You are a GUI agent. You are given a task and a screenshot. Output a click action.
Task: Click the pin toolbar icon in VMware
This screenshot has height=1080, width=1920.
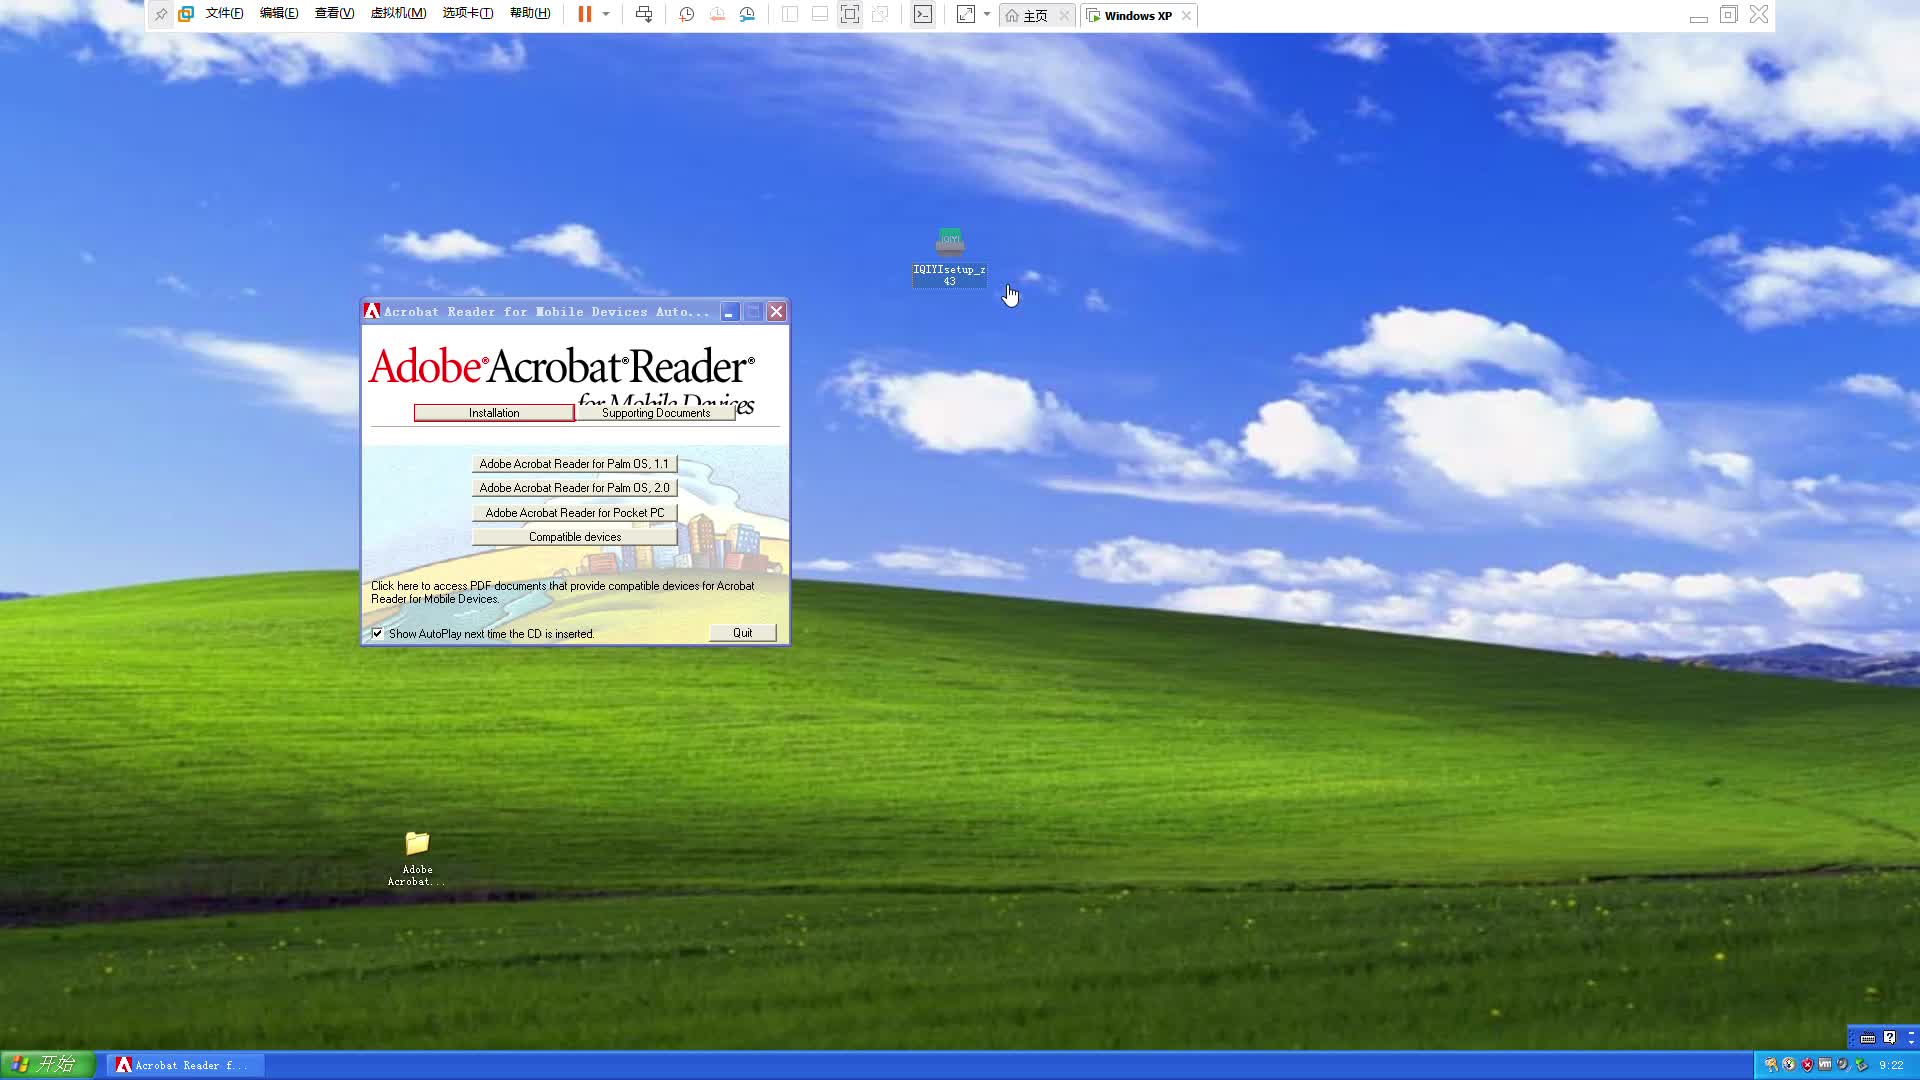(x=160, y=14)
